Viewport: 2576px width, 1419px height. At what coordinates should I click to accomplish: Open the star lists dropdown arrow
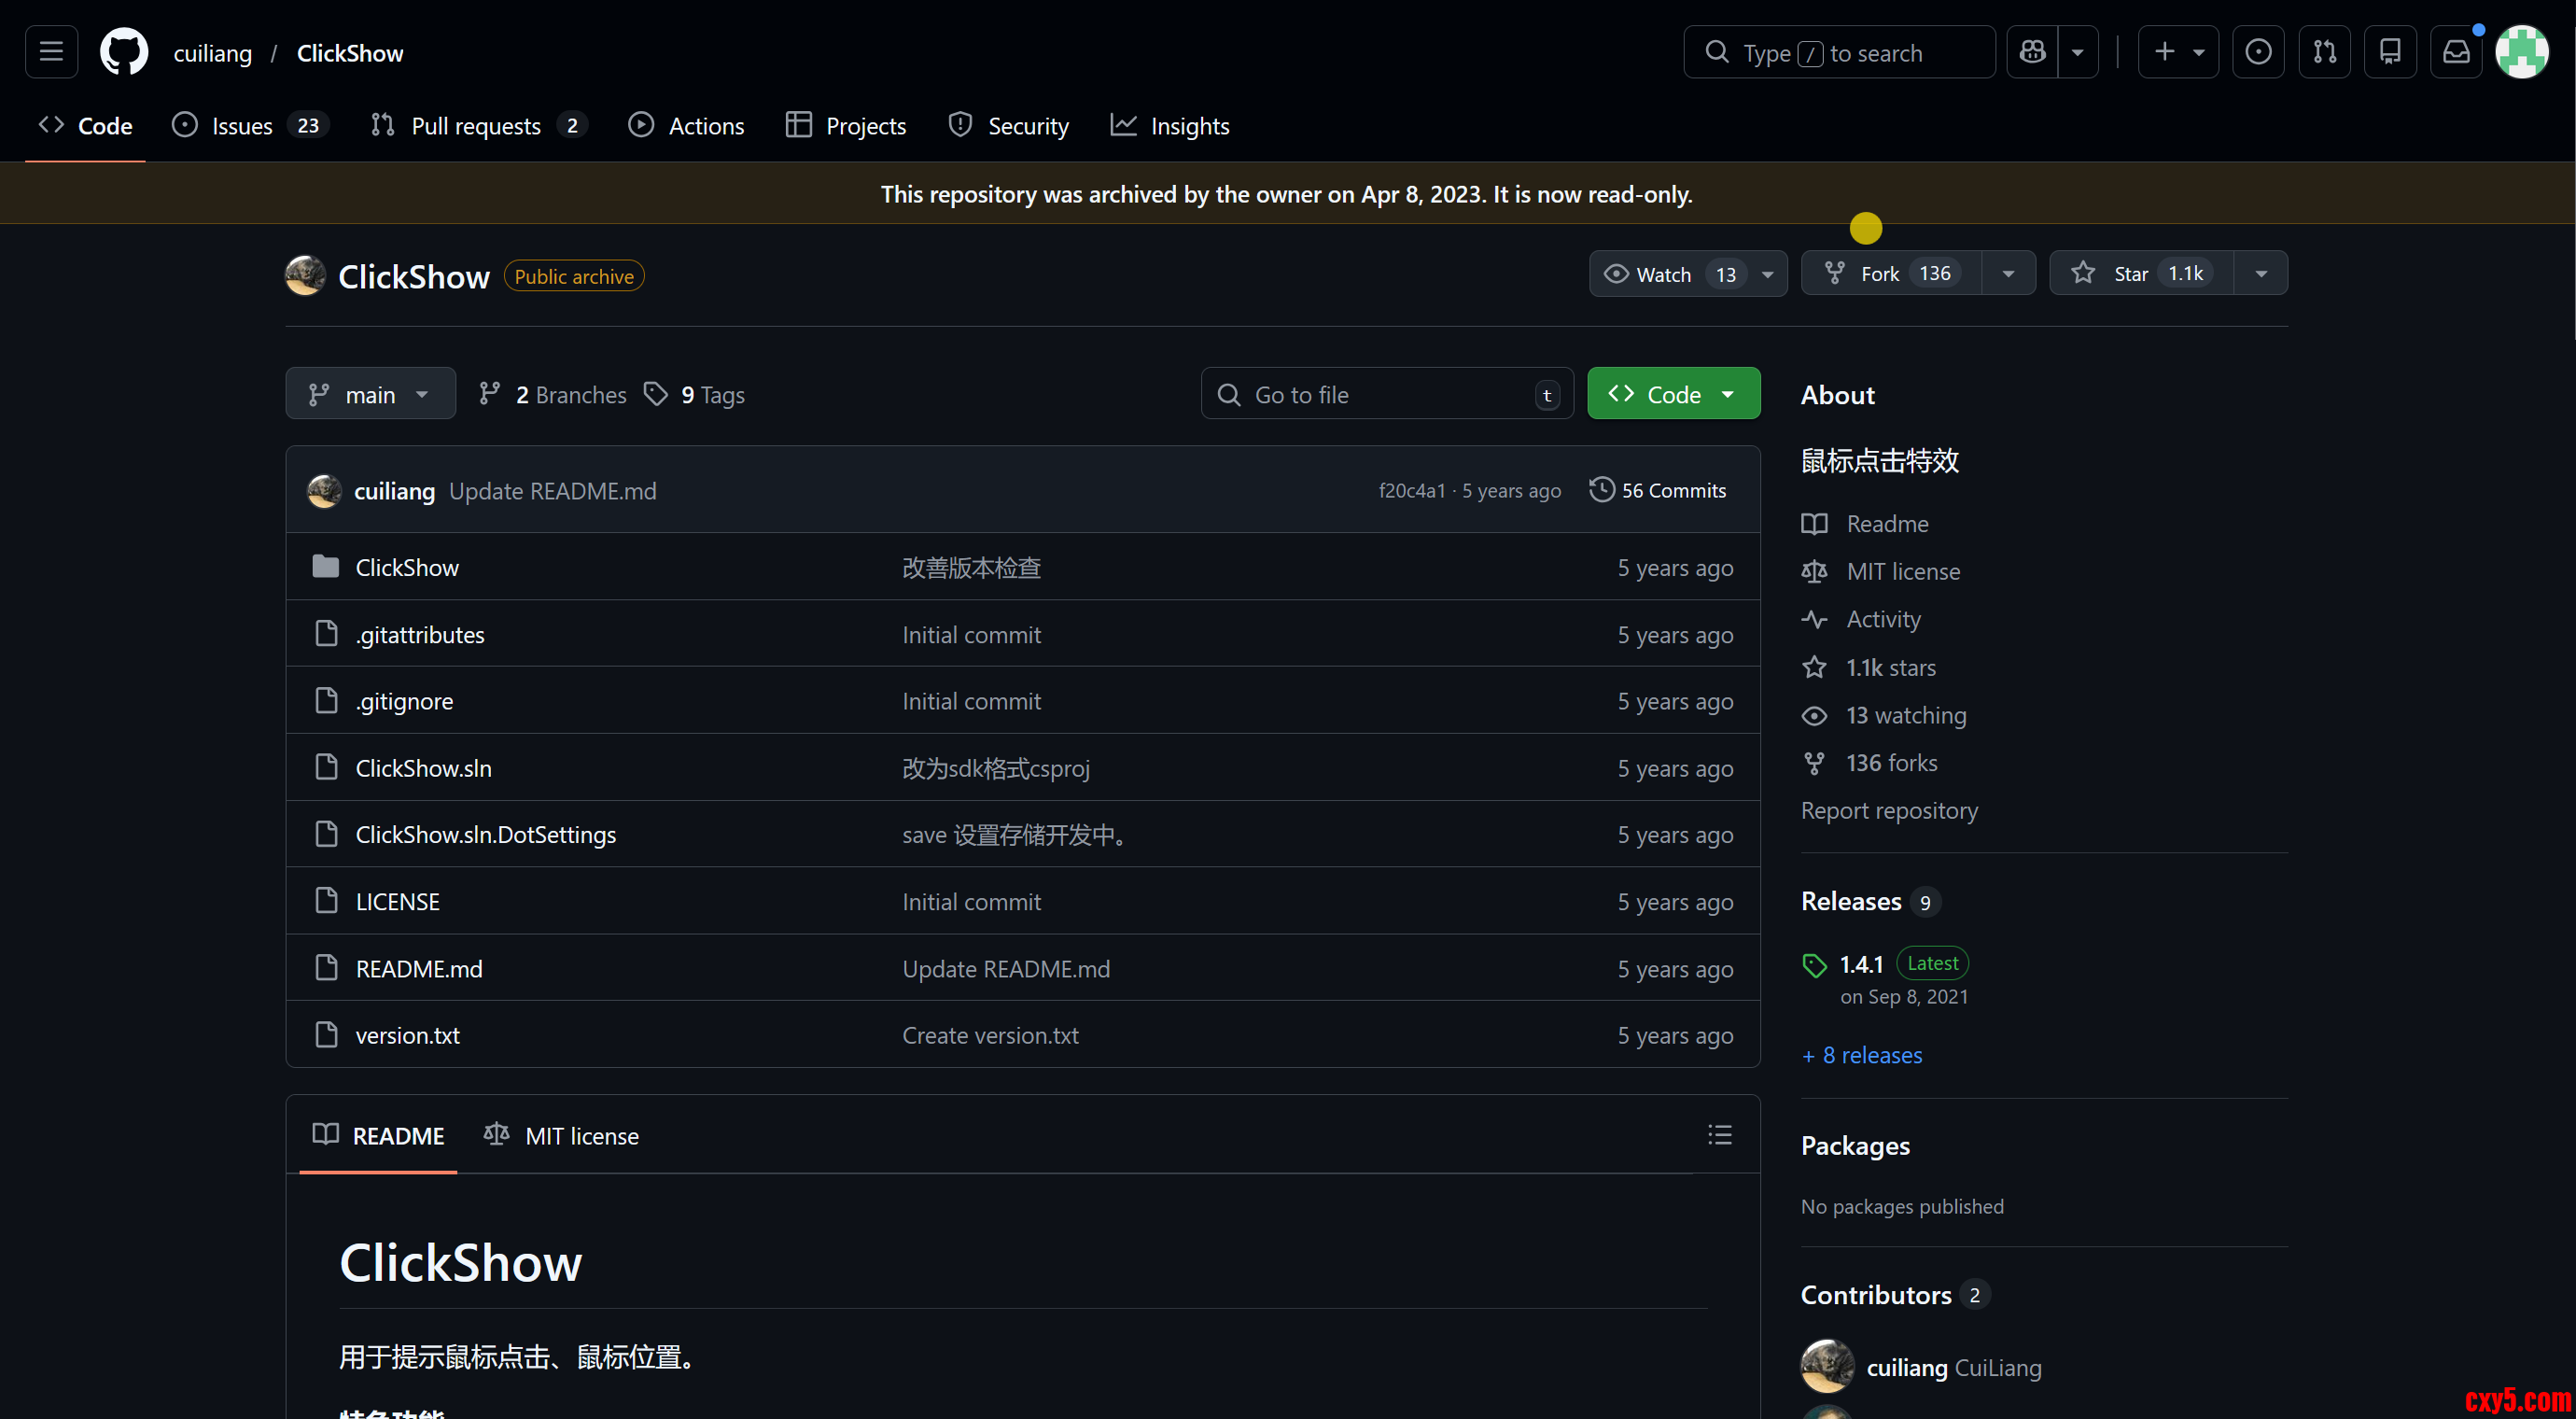tap(2260, 273)
